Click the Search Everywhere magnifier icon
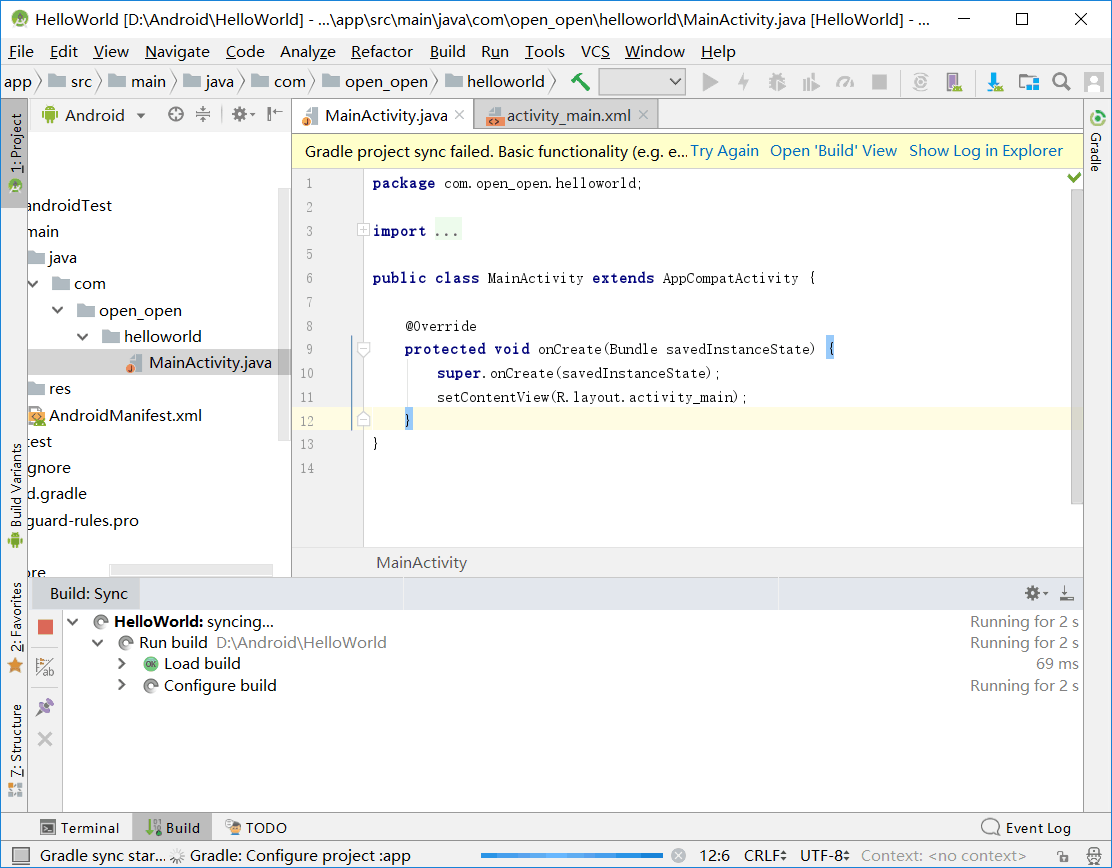Image resolution: width=1112 pixels, height=868 pixels. [x=1061, y=82]
